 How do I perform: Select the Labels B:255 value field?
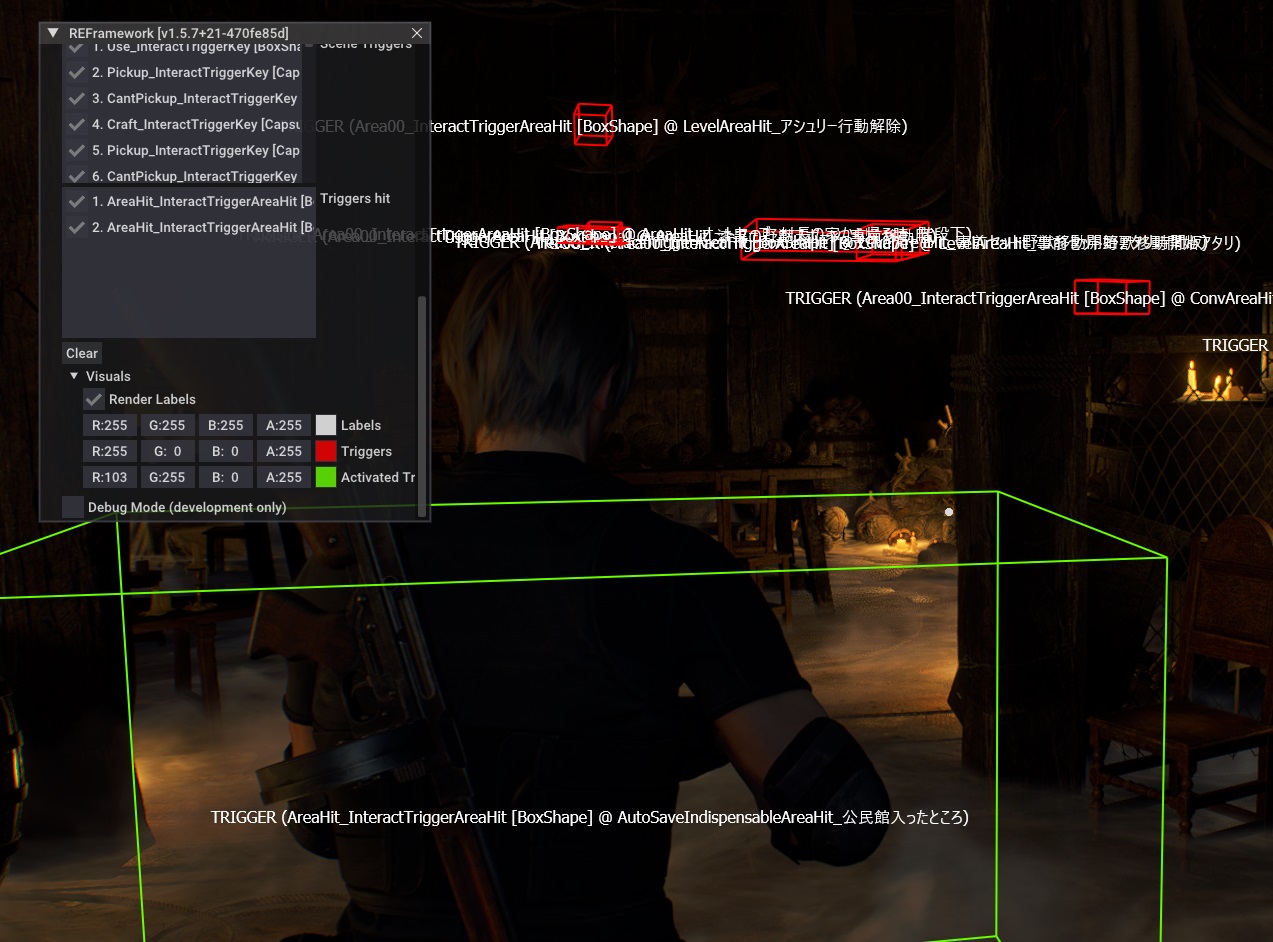tap(226, 425)
